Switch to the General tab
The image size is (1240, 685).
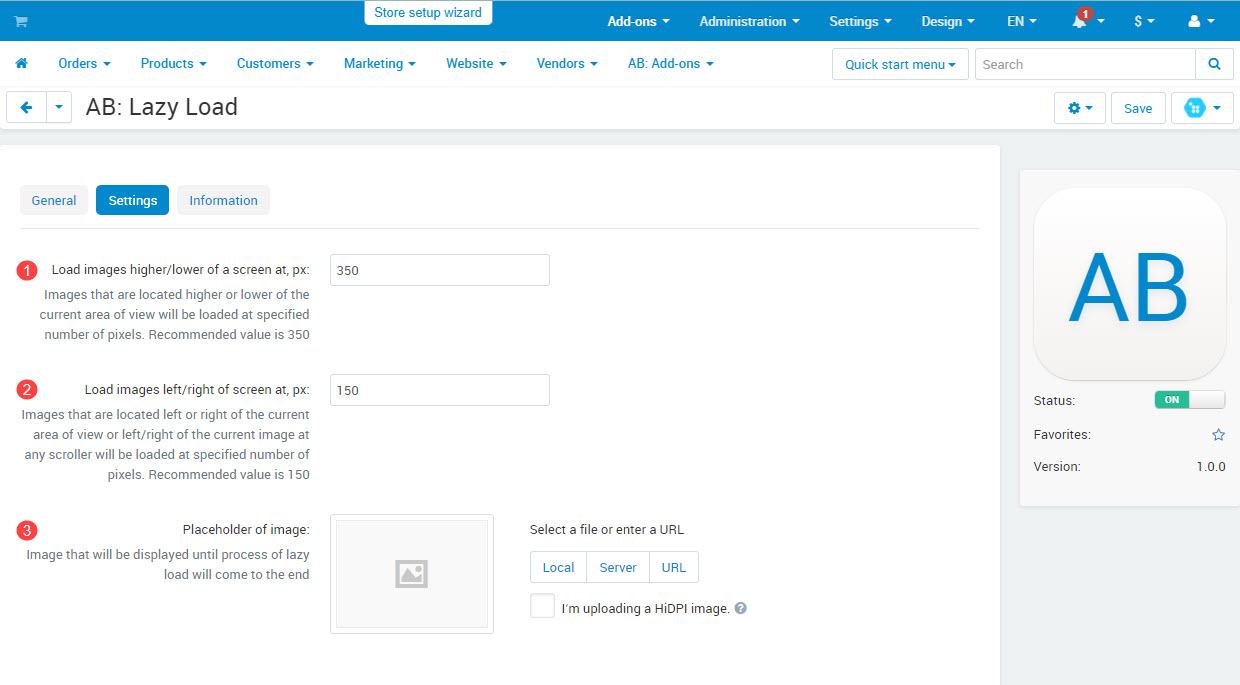point(54,200)
